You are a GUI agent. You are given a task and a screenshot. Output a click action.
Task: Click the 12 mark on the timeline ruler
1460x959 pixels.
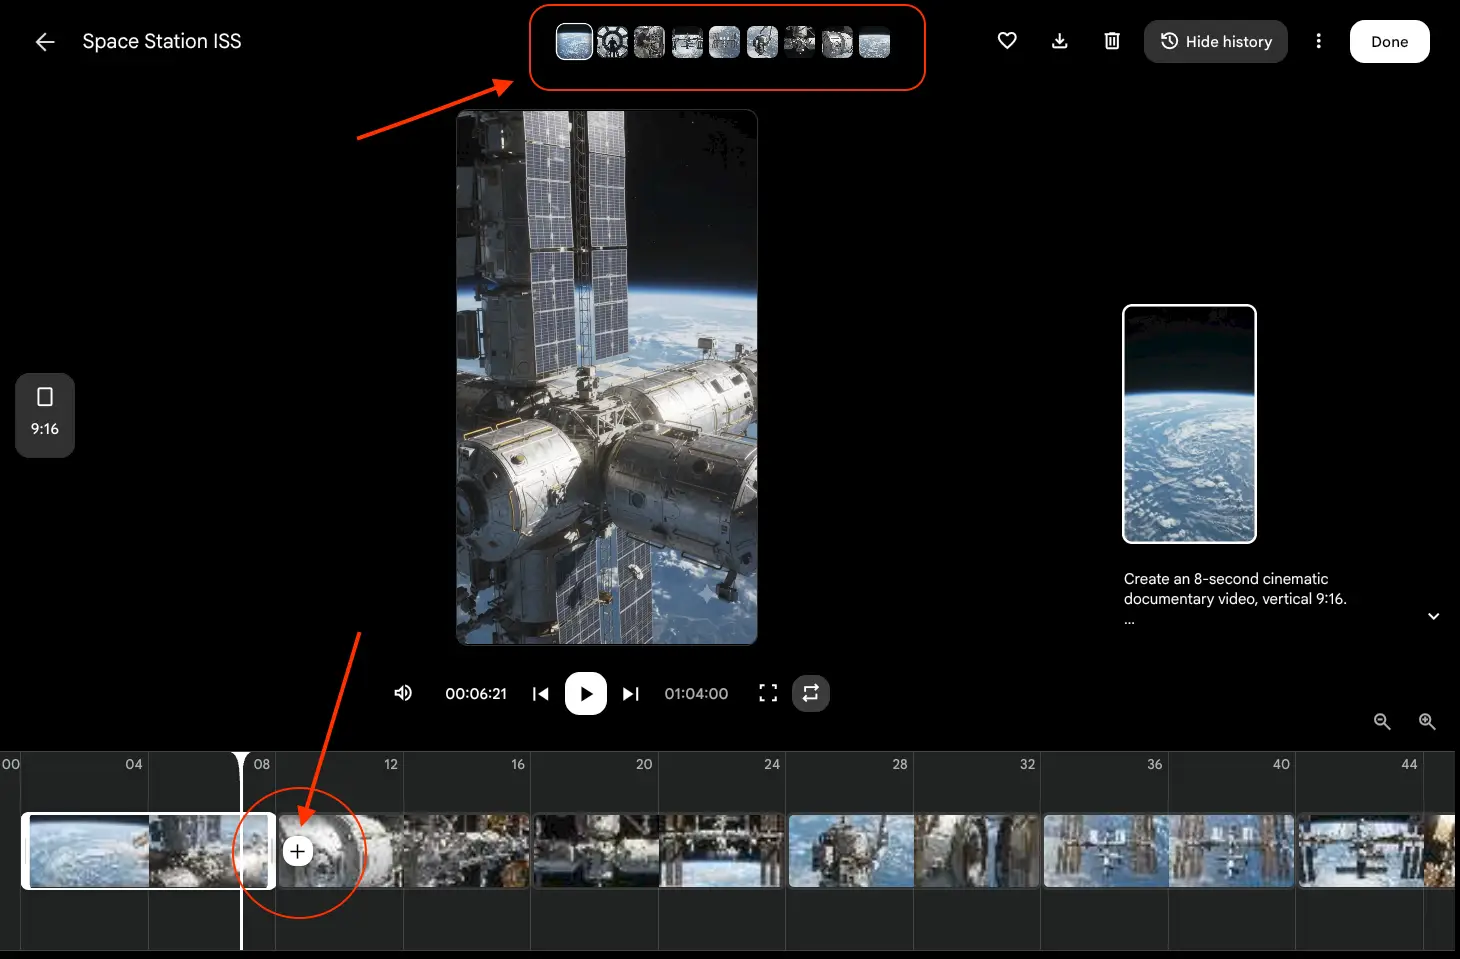pyautogui.click(x=391, y=764)
